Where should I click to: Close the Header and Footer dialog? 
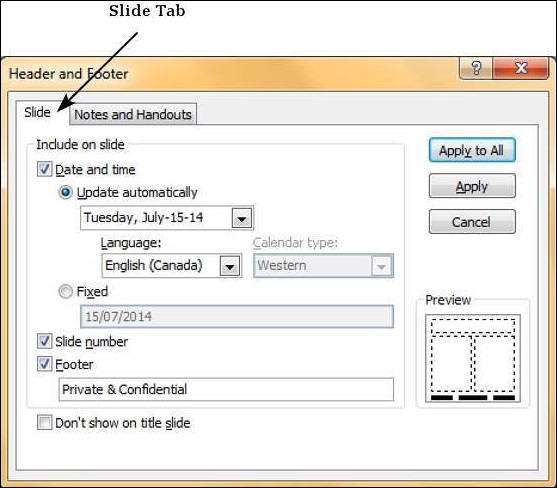point(521,67)
